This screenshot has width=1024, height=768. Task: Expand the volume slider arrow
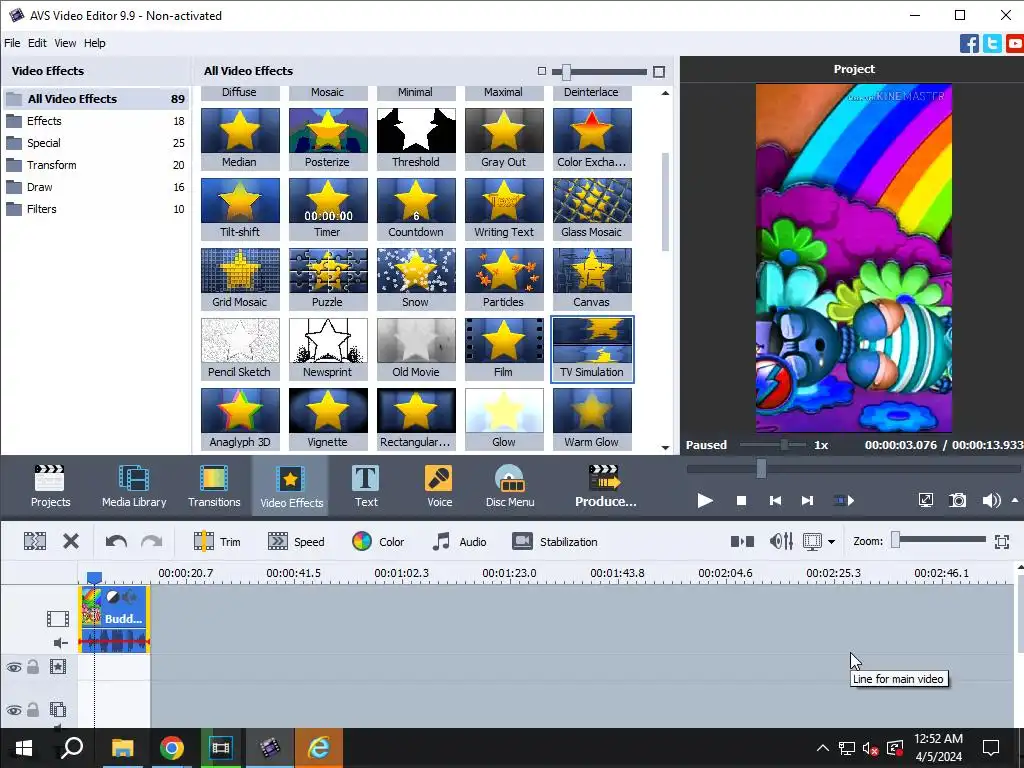[x=1015, y=500]
